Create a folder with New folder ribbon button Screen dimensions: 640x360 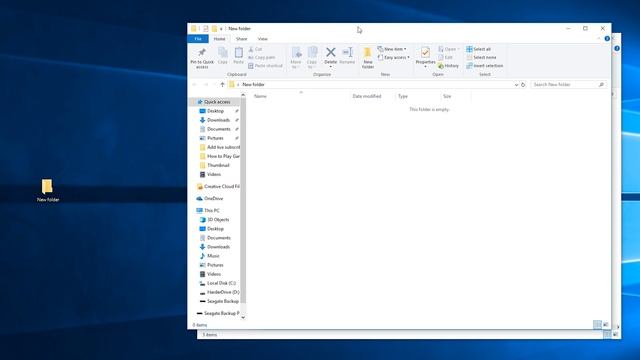pos(368,58)
